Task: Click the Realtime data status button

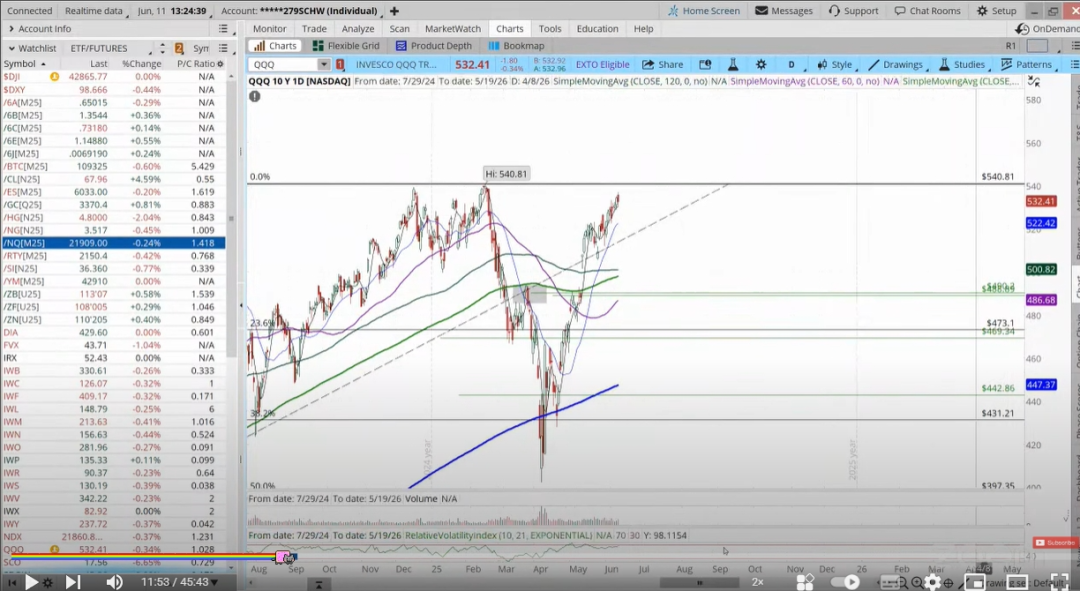Action: 94,11
